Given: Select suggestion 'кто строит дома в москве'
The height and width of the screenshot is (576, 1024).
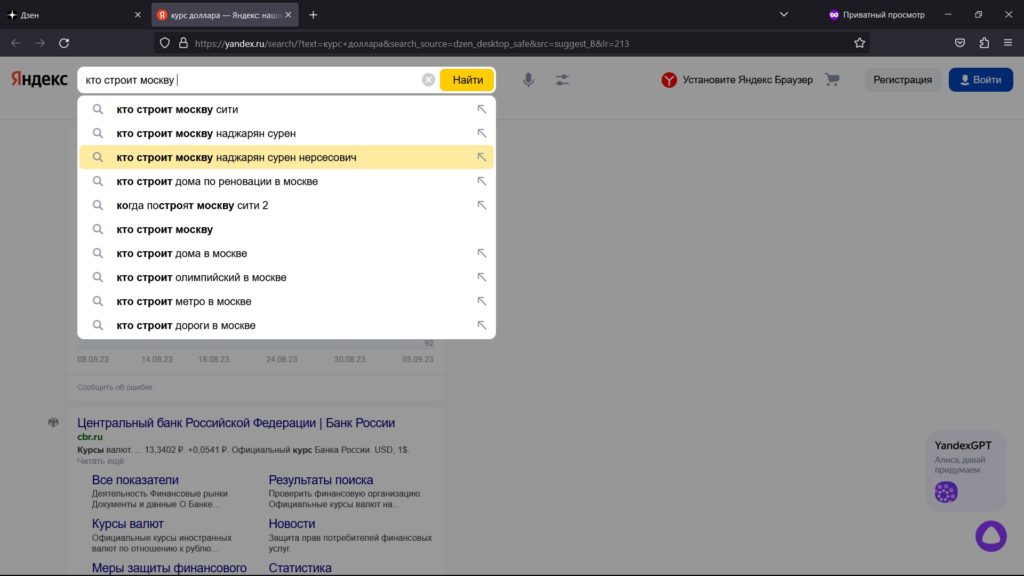Looking at the screenshot, I should (x=286, y=253).
